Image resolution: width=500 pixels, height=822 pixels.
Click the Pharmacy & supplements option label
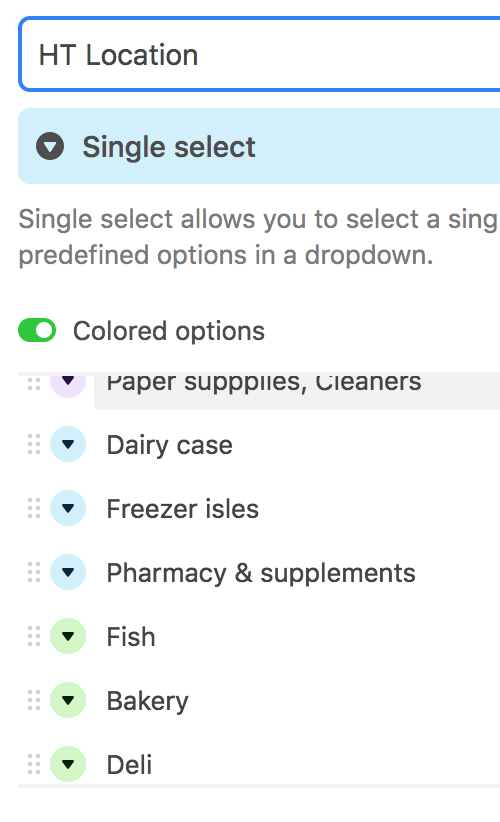tap(261, 573)
